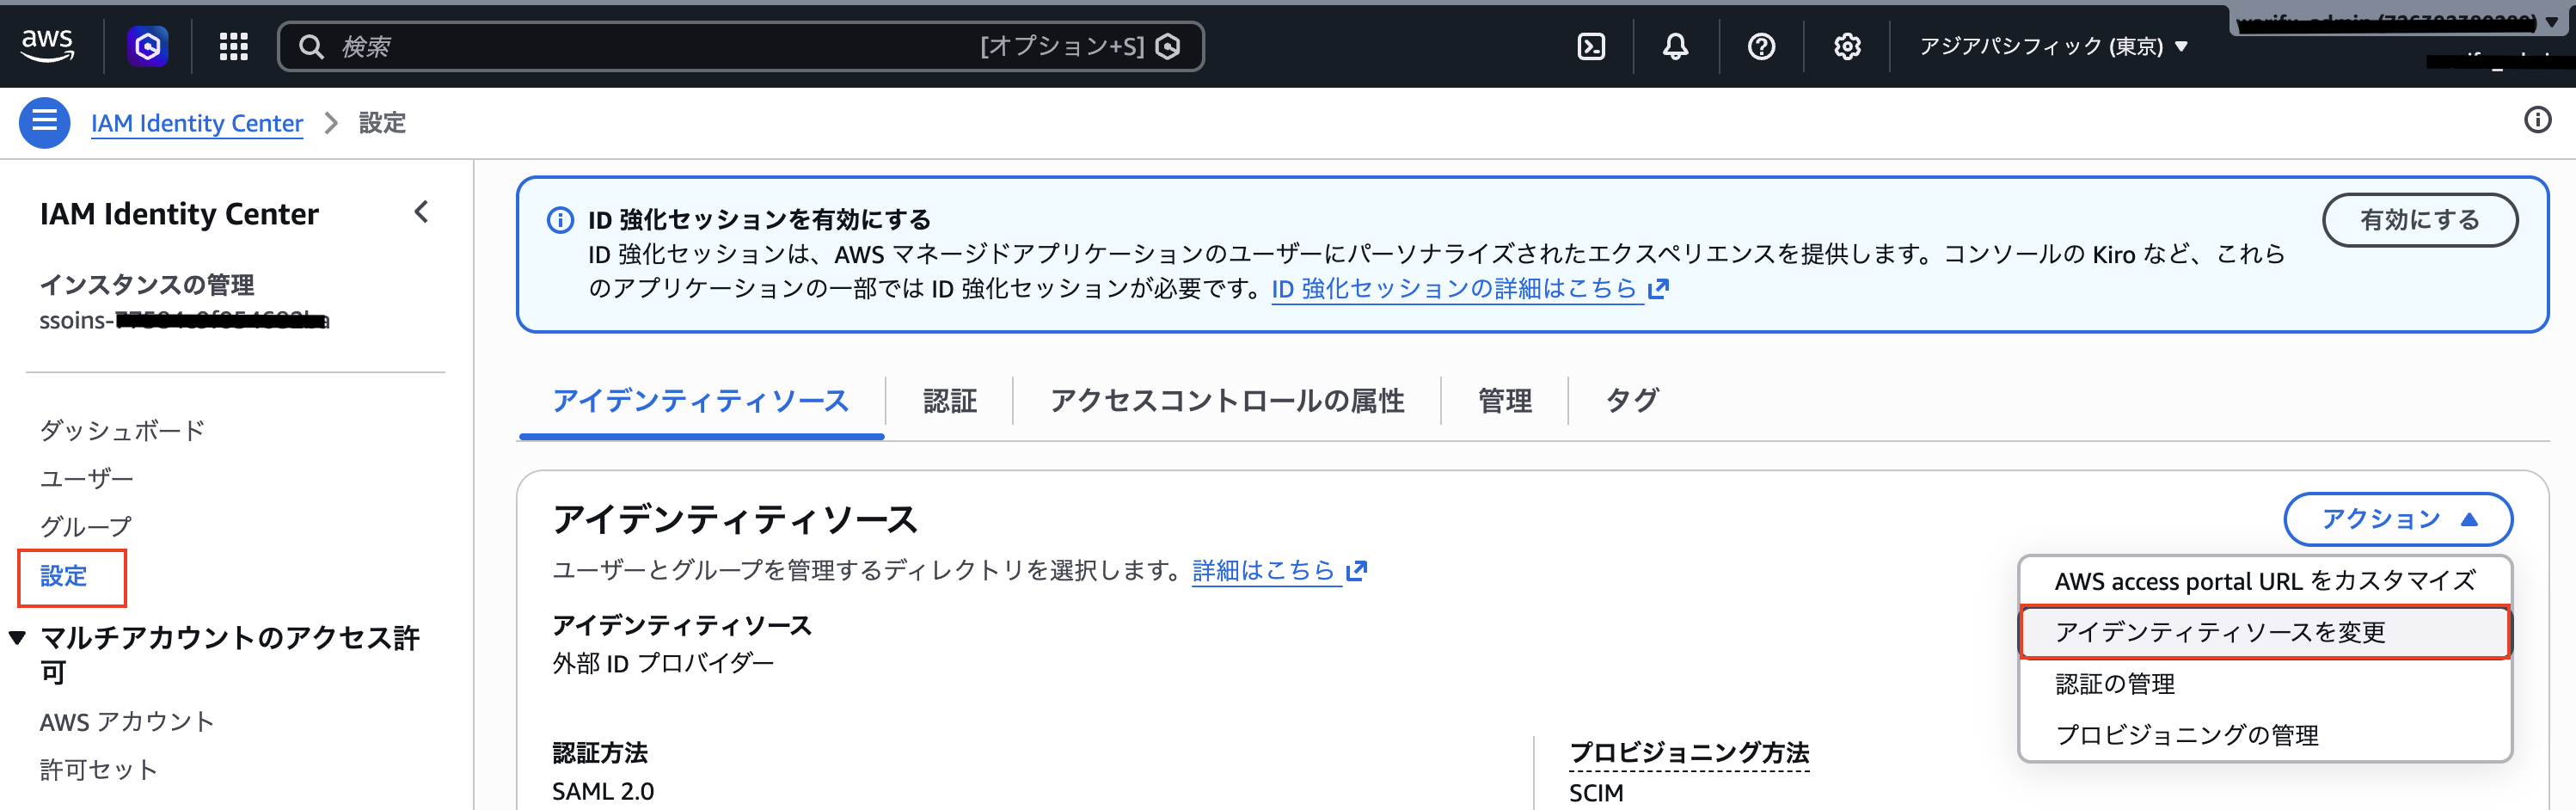This screenshot has width=2576, height=810.
Task: Close the アクション dropdown button
Action: pos(2398,519)
